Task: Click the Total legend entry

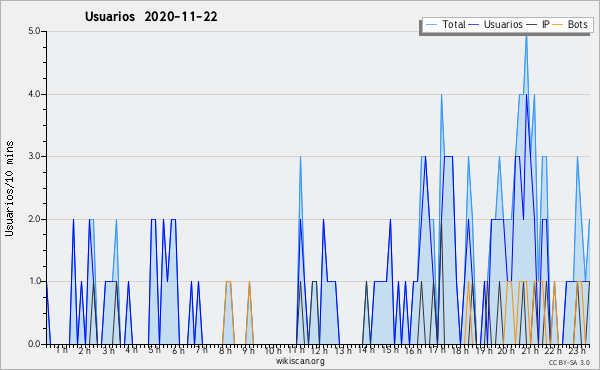Action: click(446, 25)
